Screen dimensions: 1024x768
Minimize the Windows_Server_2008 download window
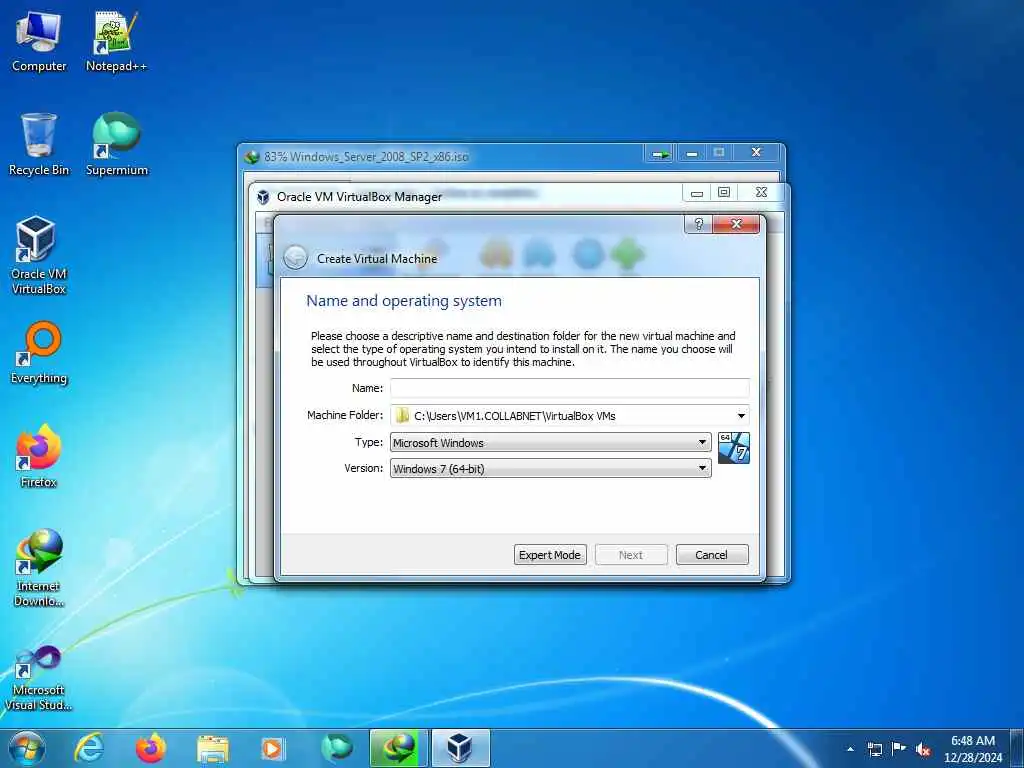(x=692, y=153)
